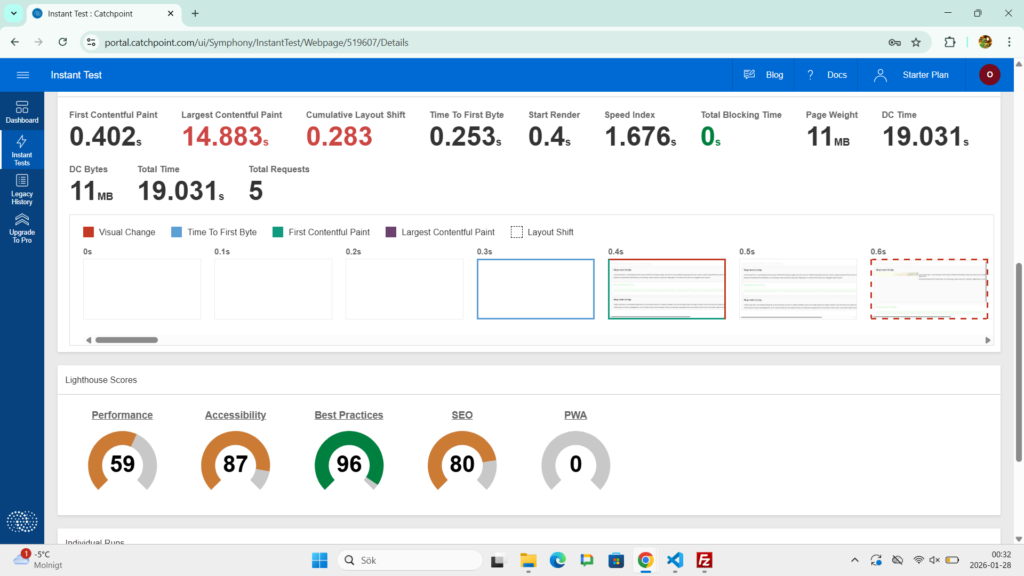Toggle the Layout Shift legend box
The image size is (1024, 576).
[517, 232]
